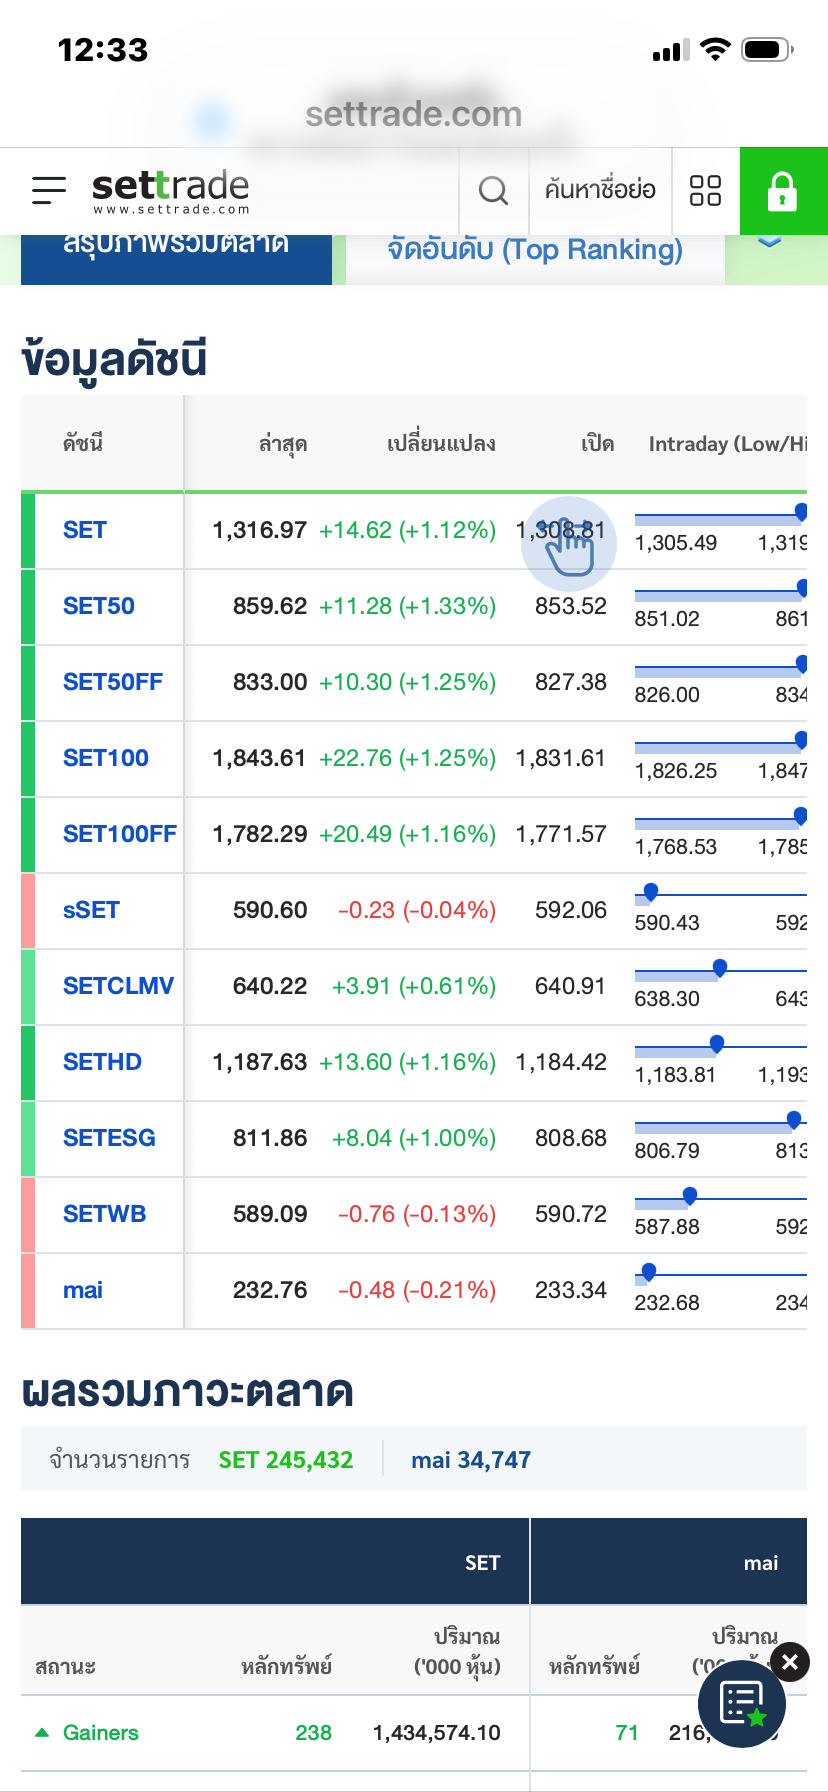This screenshot has width=828, height=1792.
Task: Open the SETESG index link
Action: click(109, 1138)
